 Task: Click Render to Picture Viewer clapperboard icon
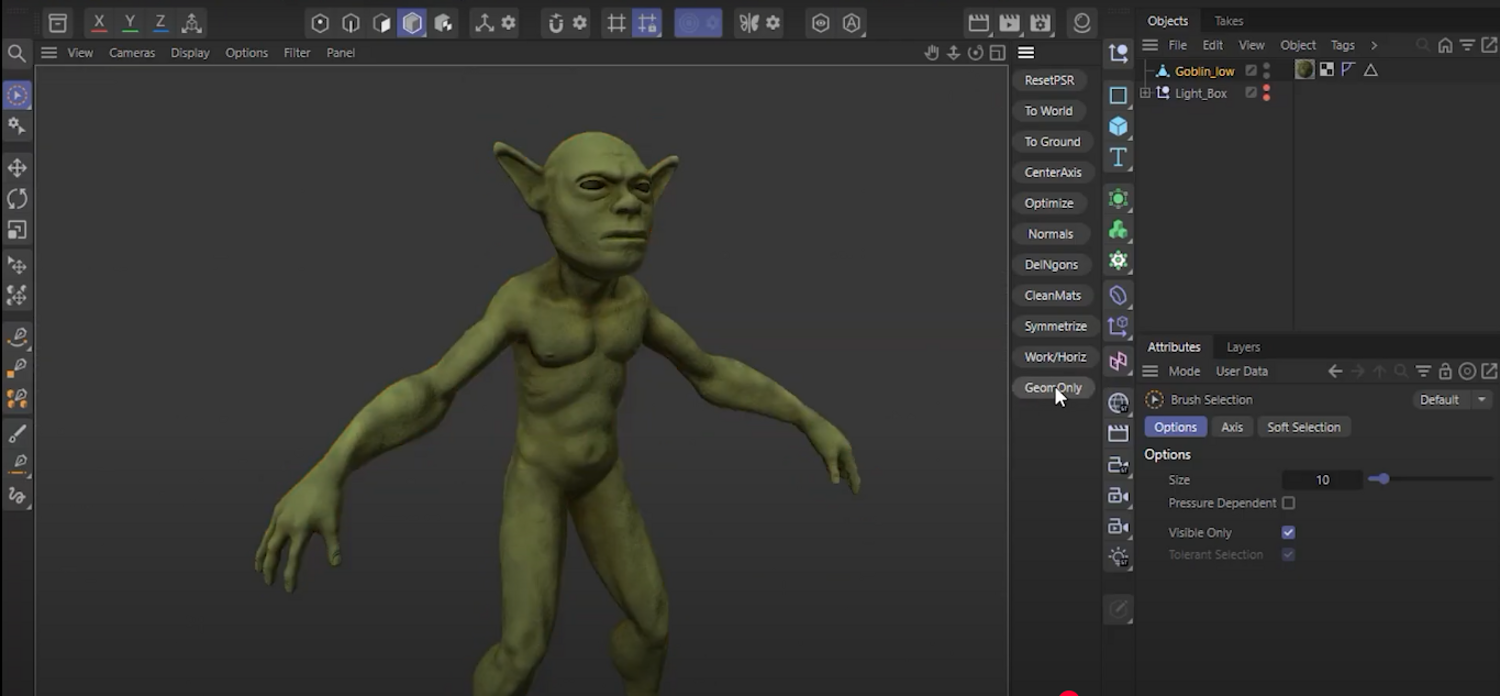(1010, 22)
